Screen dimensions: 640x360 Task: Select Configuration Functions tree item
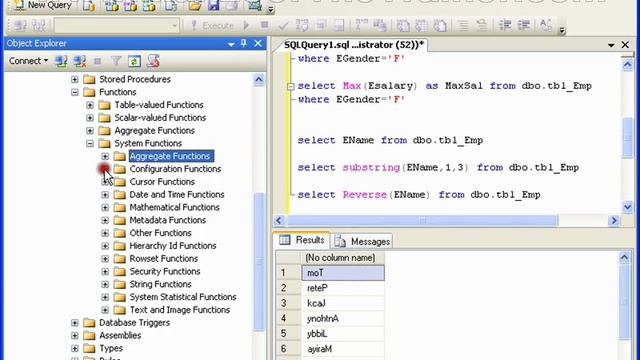(x=175, y=169)
